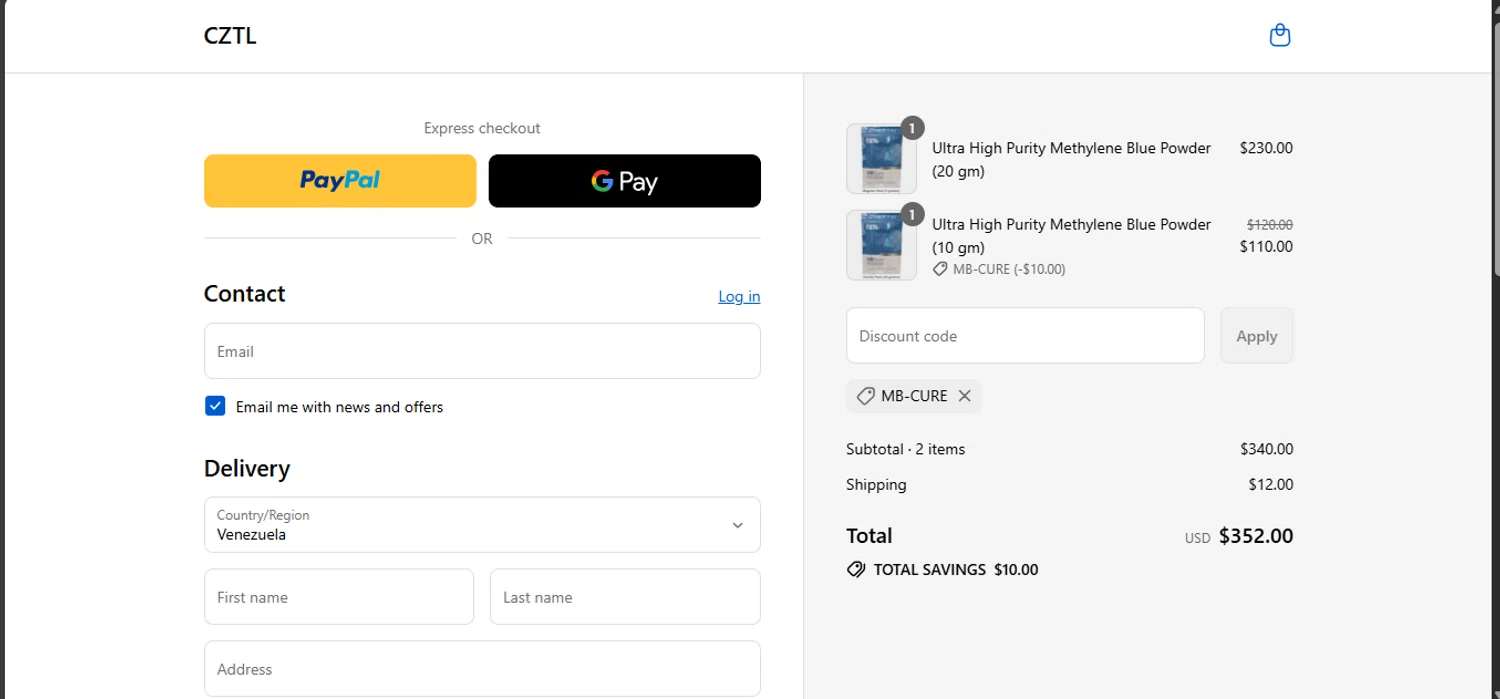Click the Shipping $12.00 amount
This screenshot has width=1500, height=699.
point(1270,485)
